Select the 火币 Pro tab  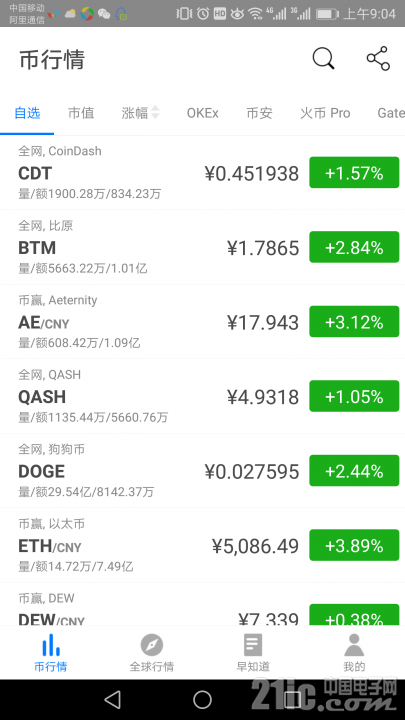point(325,113)
